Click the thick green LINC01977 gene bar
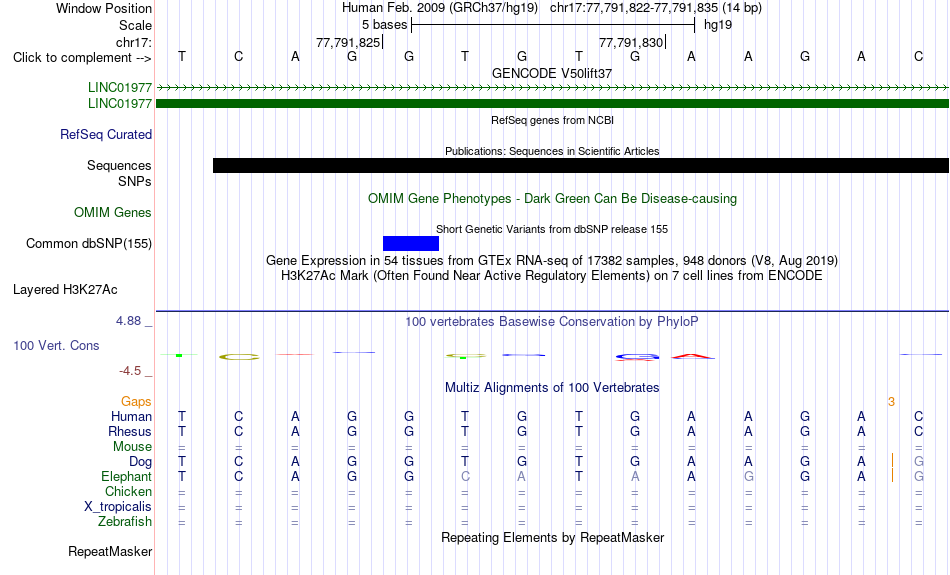This screenshot has height=575, width=950. point(552,104)
